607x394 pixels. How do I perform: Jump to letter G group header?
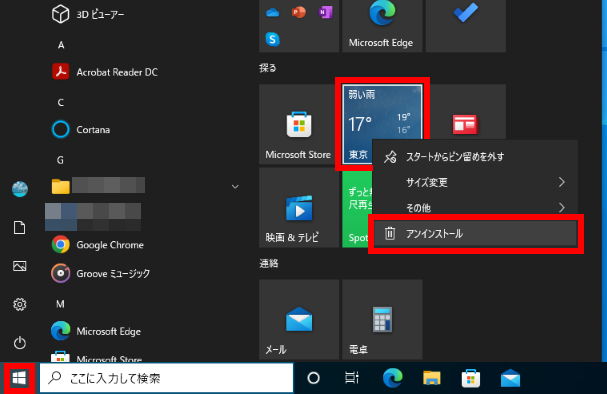61,160
